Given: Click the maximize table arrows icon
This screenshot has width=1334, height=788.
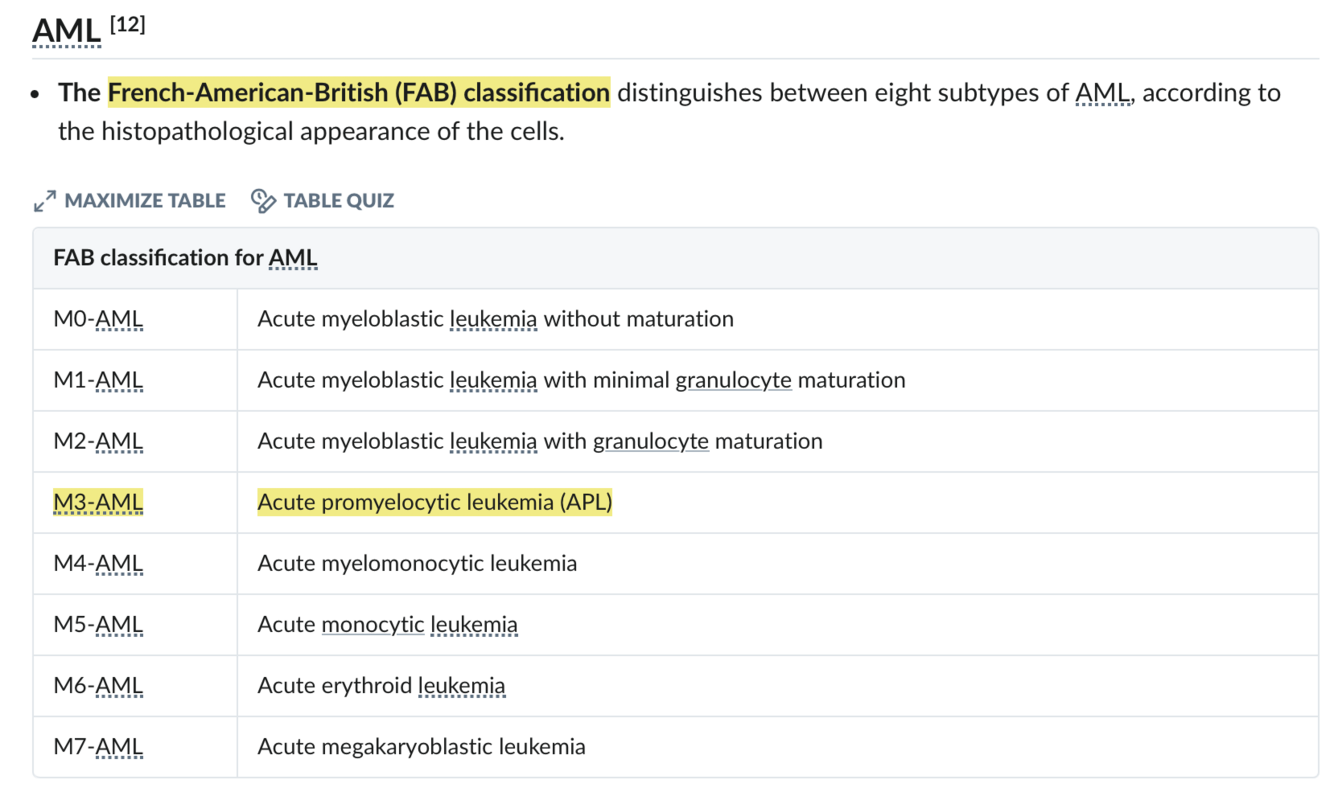Looking at the screenshot, I should click(x=45, y=201).
